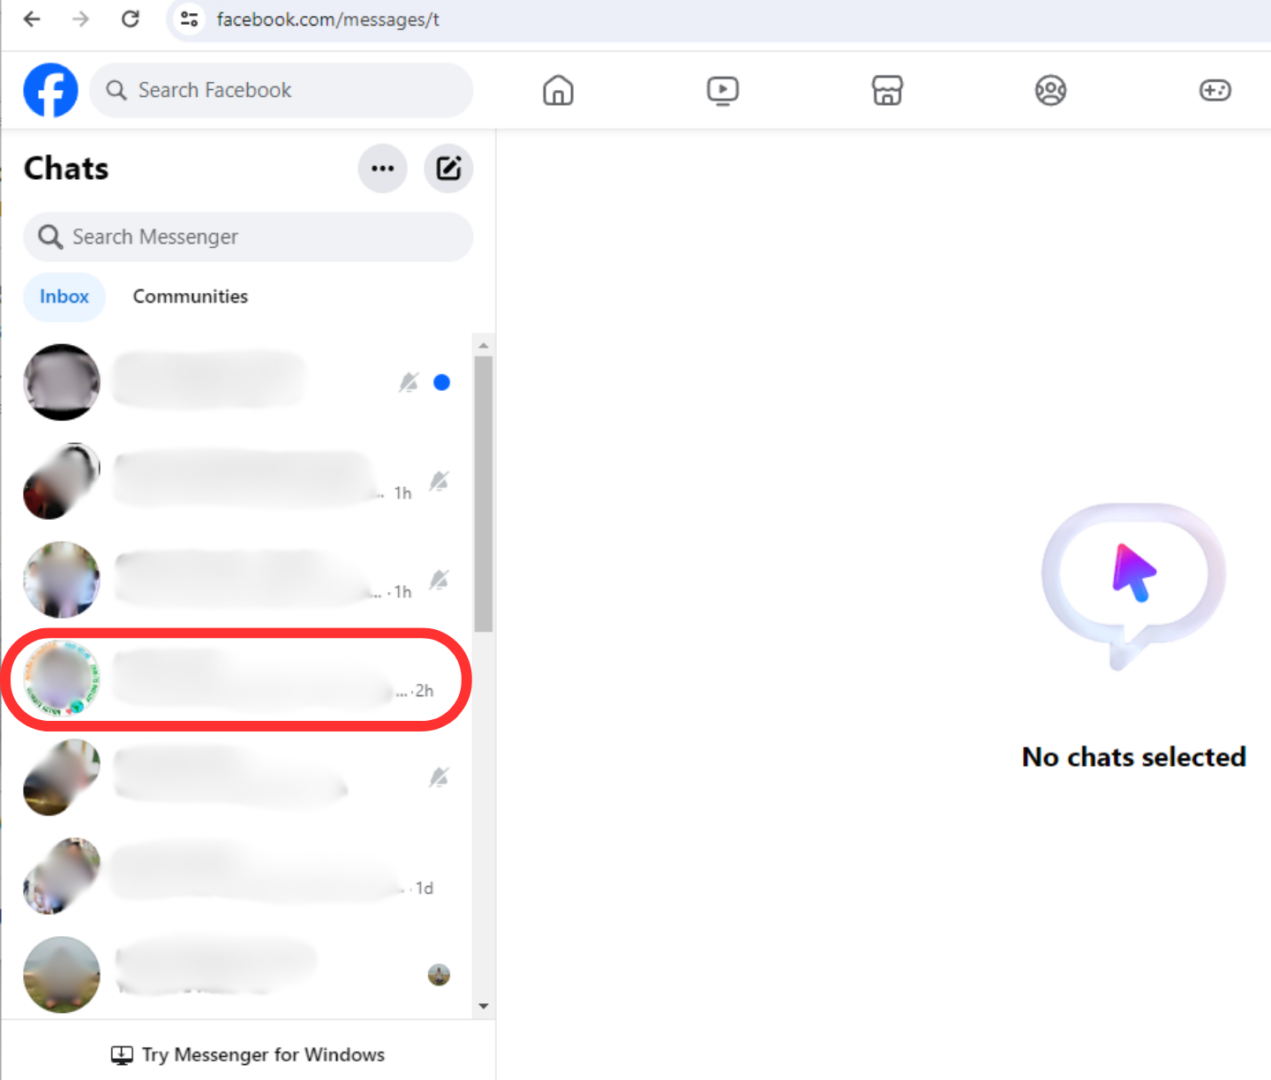The image size is (1271, 1080).
Task: Select the Inbox tab
Action: [64, 297]
